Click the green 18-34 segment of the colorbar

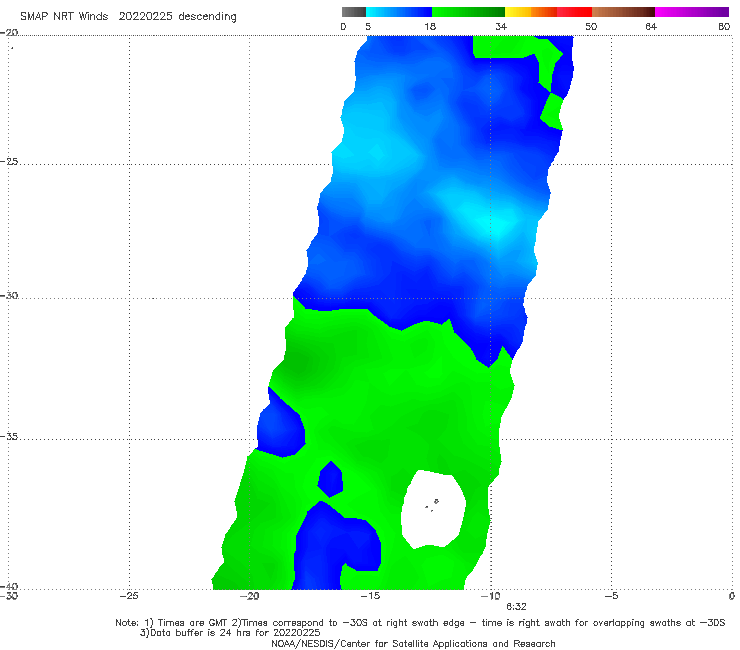coord(468,12)
